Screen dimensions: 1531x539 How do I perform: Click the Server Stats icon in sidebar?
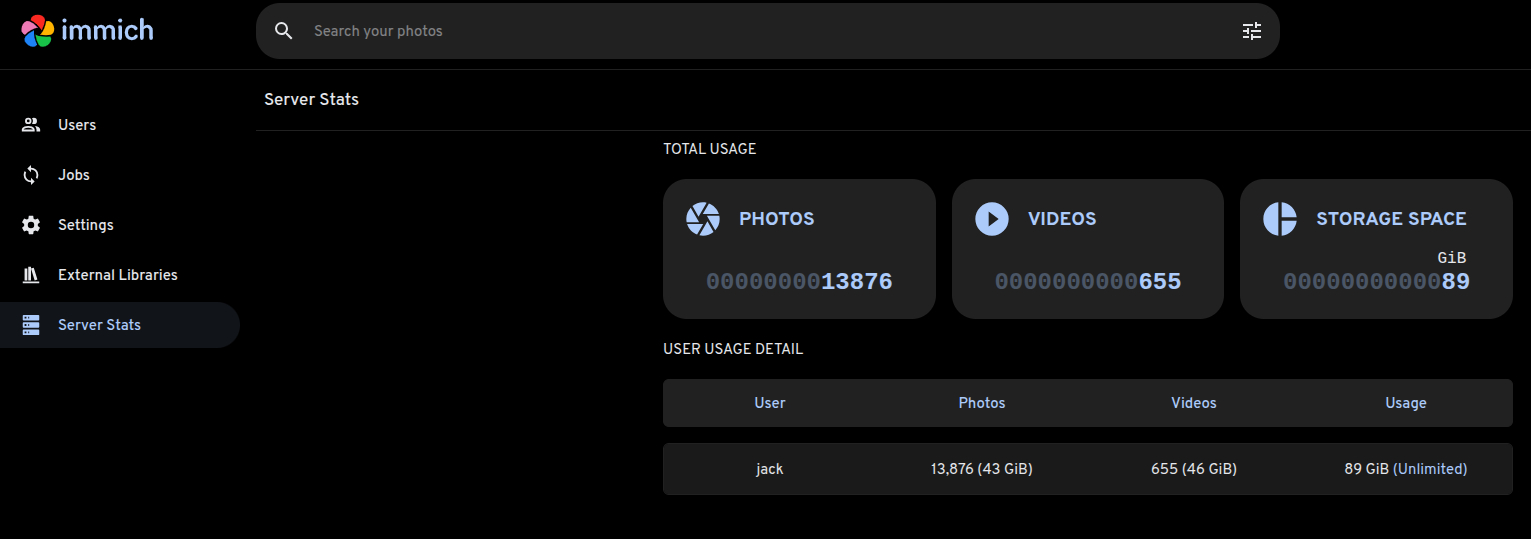click(x=31, y=325)
